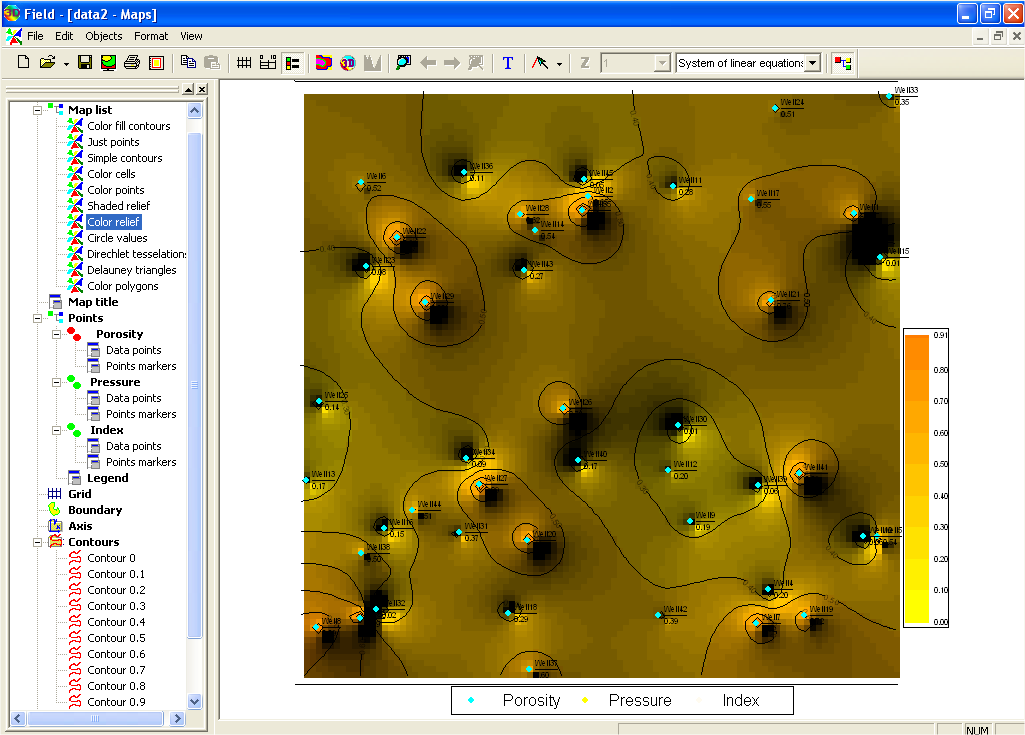Screen dimensions: 1025x735
Task: Click the Open folder toolbar icon
Action: tap(47, 63)
